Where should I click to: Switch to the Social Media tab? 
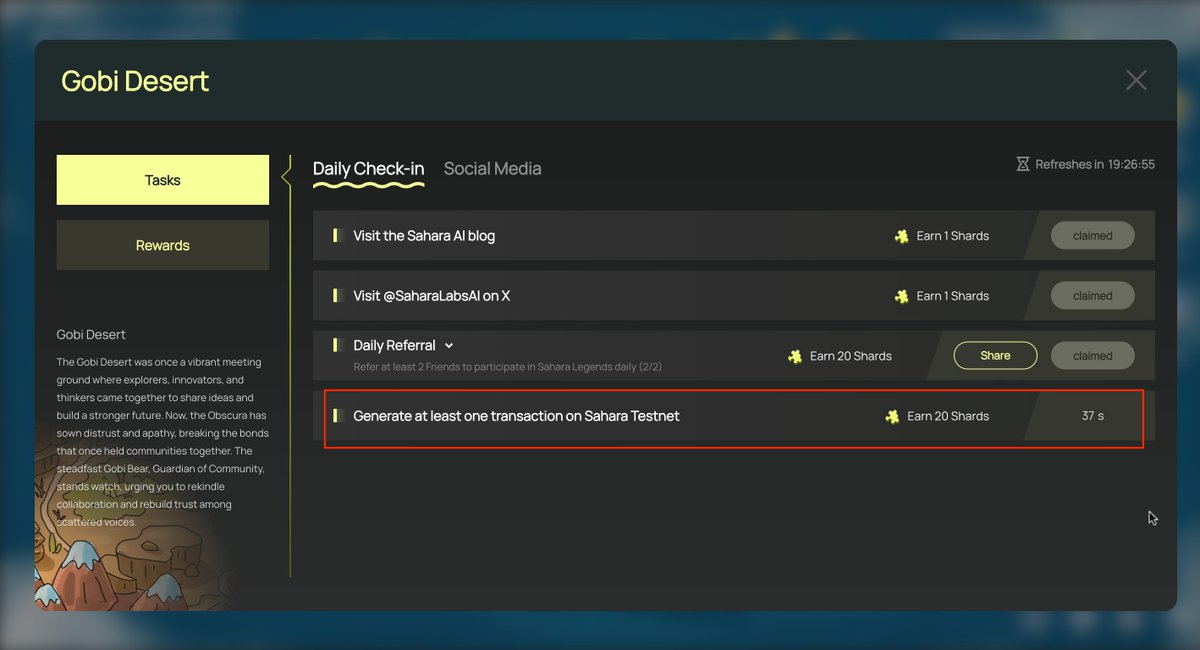coord(492,169)
